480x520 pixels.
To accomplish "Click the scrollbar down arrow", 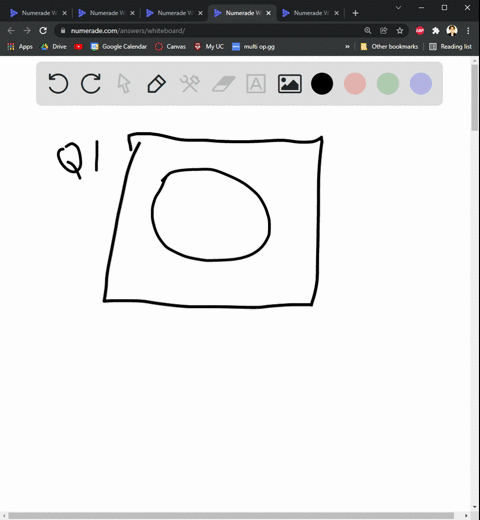I will pos(475,507).
